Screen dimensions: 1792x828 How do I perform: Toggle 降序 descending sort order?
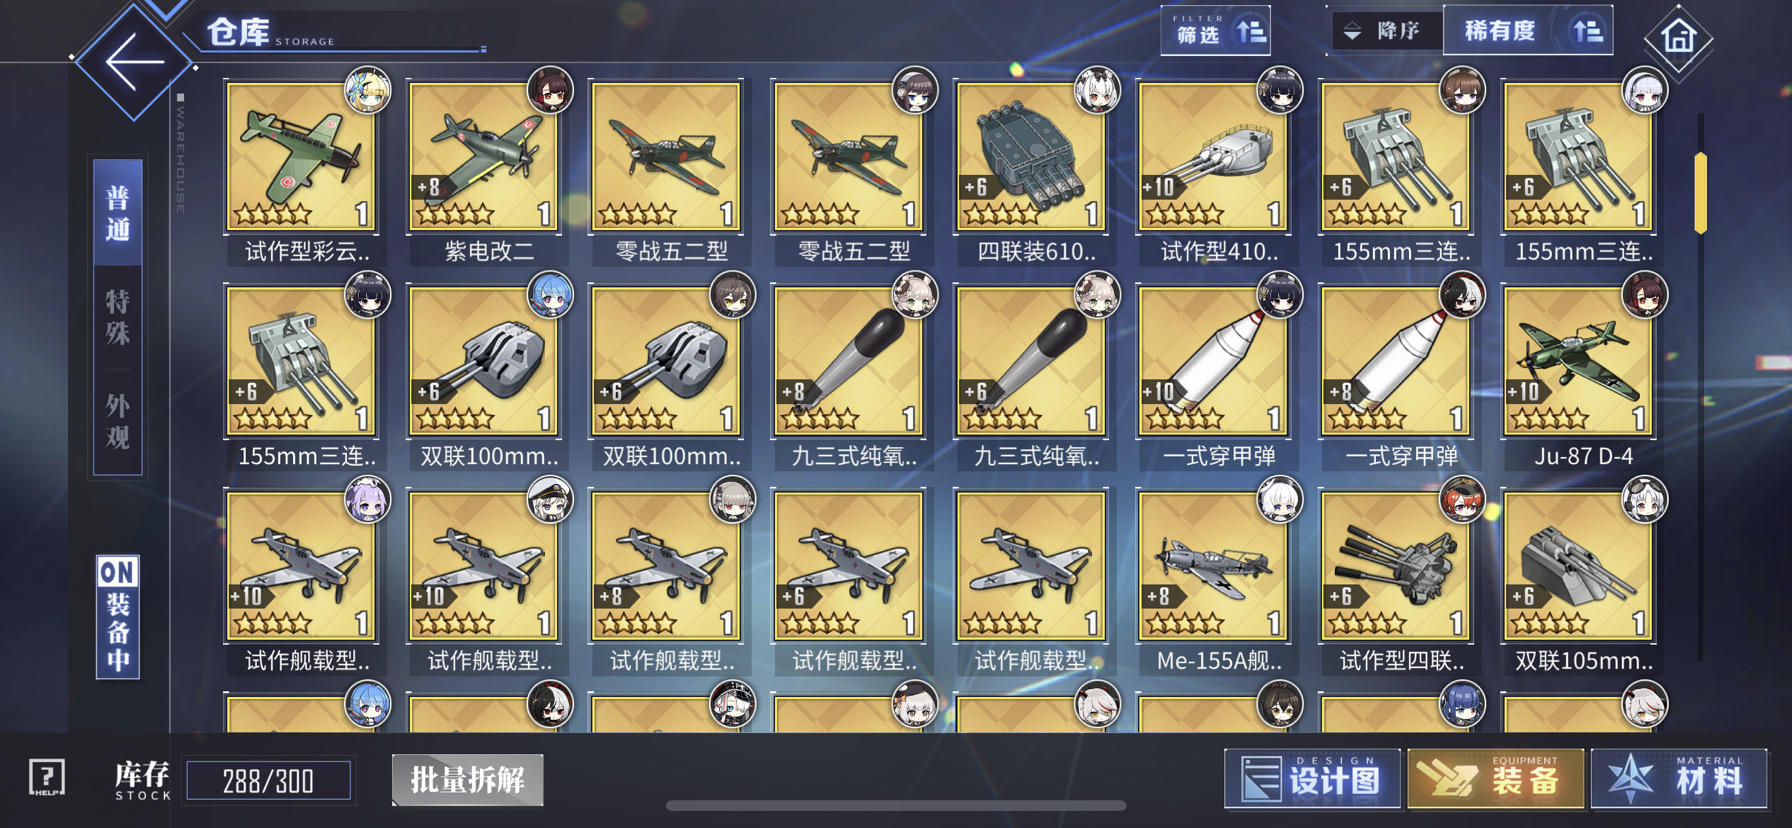pos(1386,31)
